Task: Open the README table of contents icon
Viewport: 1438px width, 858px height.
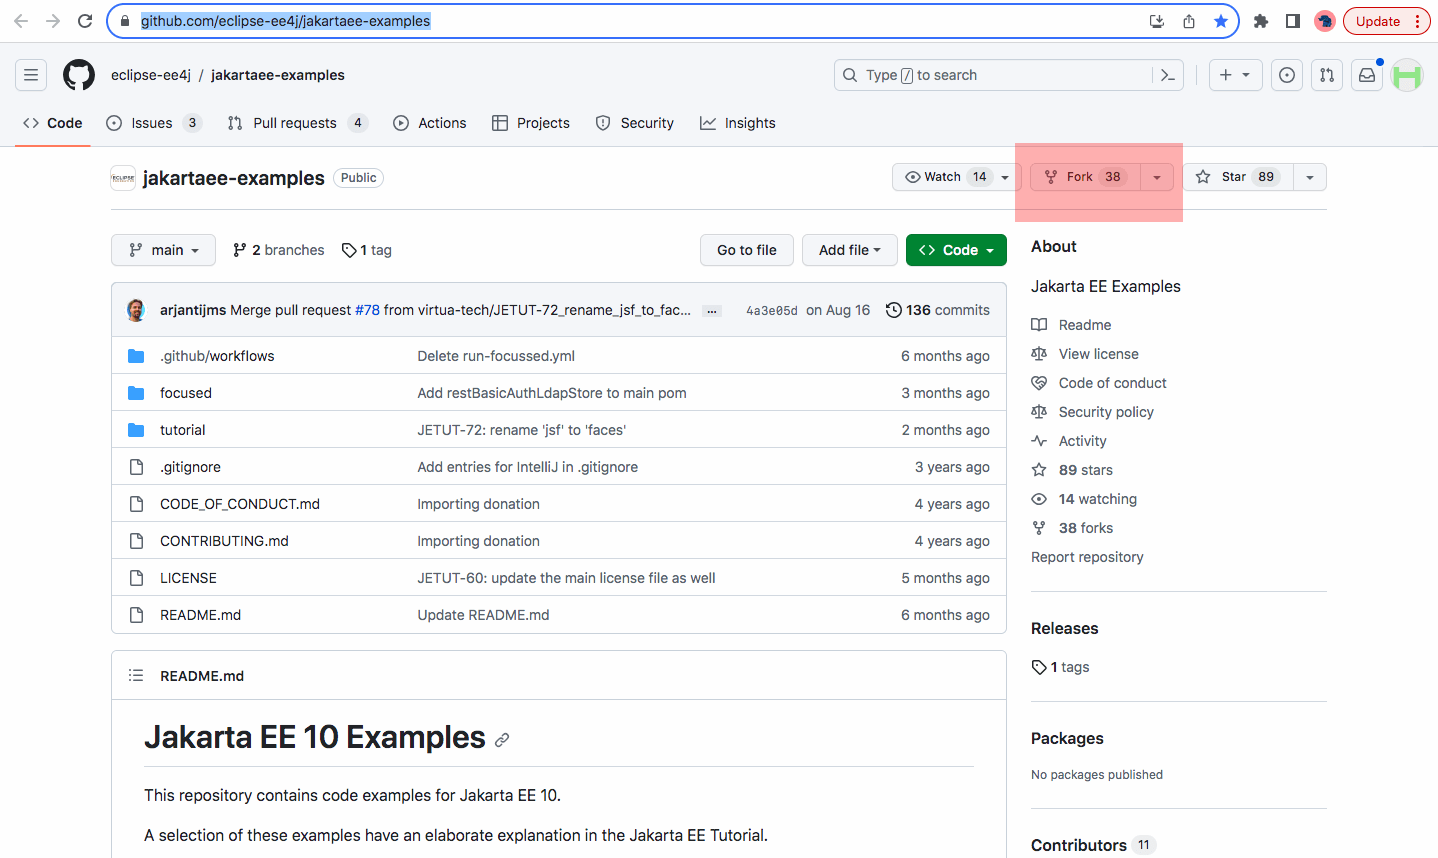Action: pos(136,676)
